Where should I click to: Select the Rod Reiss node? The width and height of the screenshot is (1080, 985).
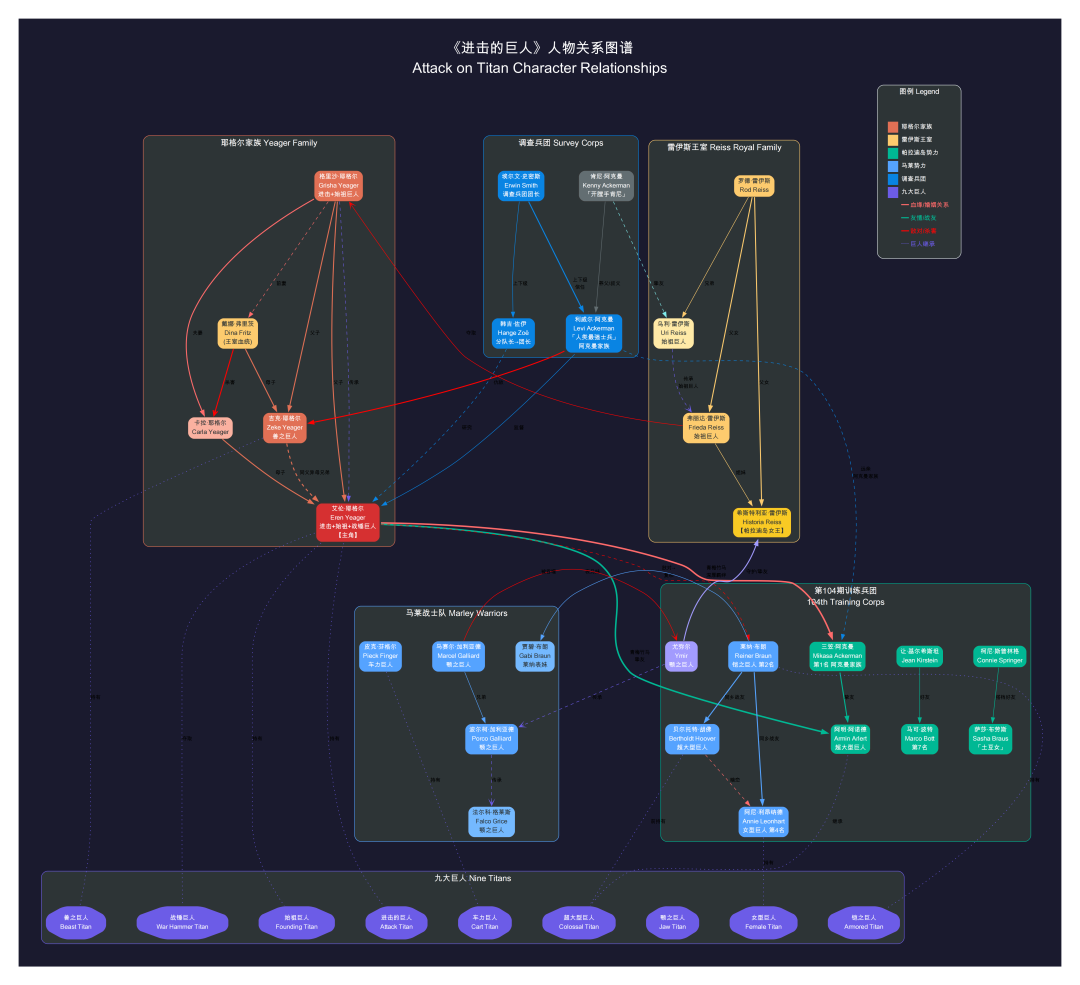pos(754,186)
